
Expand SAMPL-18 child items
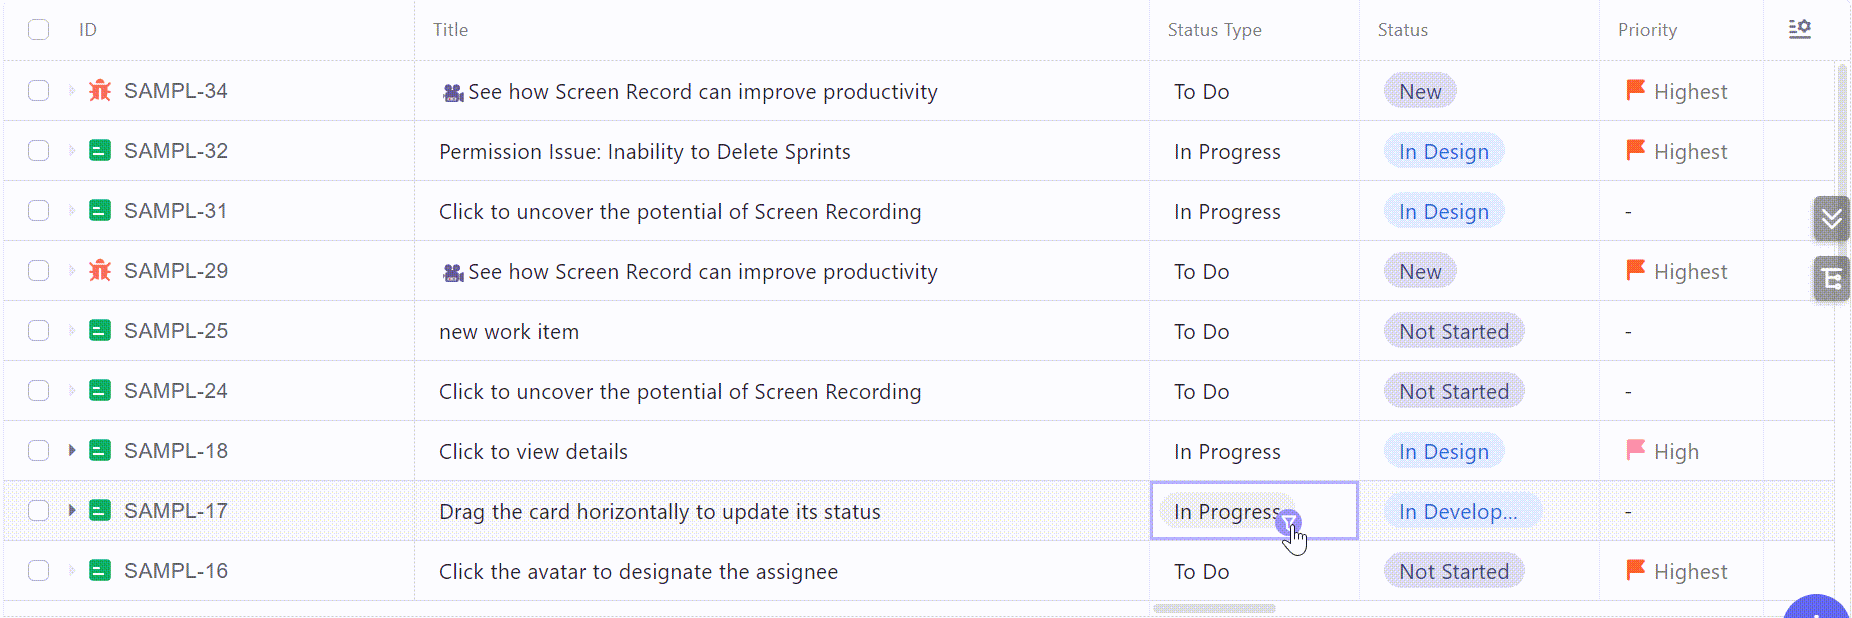(72, 451)
